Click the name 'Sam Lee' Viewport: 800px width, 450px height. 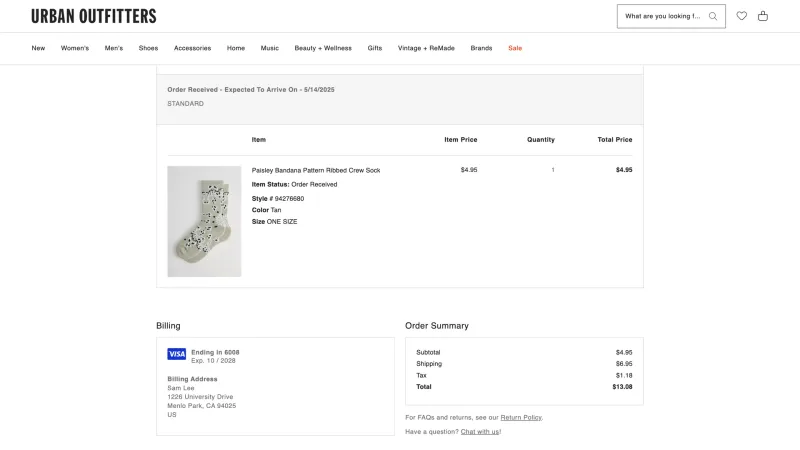tap(181, 388)
